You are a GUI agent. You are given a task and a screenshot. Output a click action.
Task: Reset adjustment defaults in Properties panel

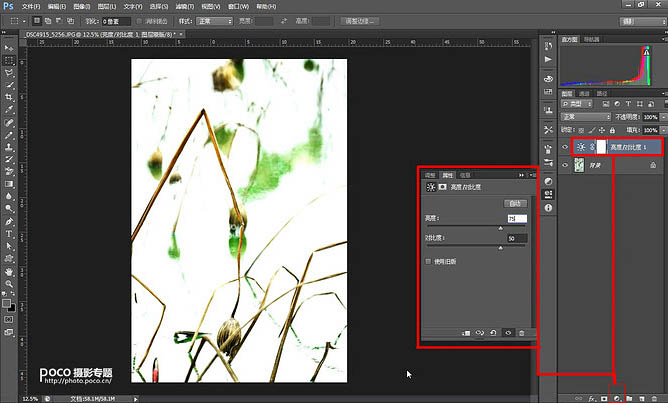click(x=493, y=333)
